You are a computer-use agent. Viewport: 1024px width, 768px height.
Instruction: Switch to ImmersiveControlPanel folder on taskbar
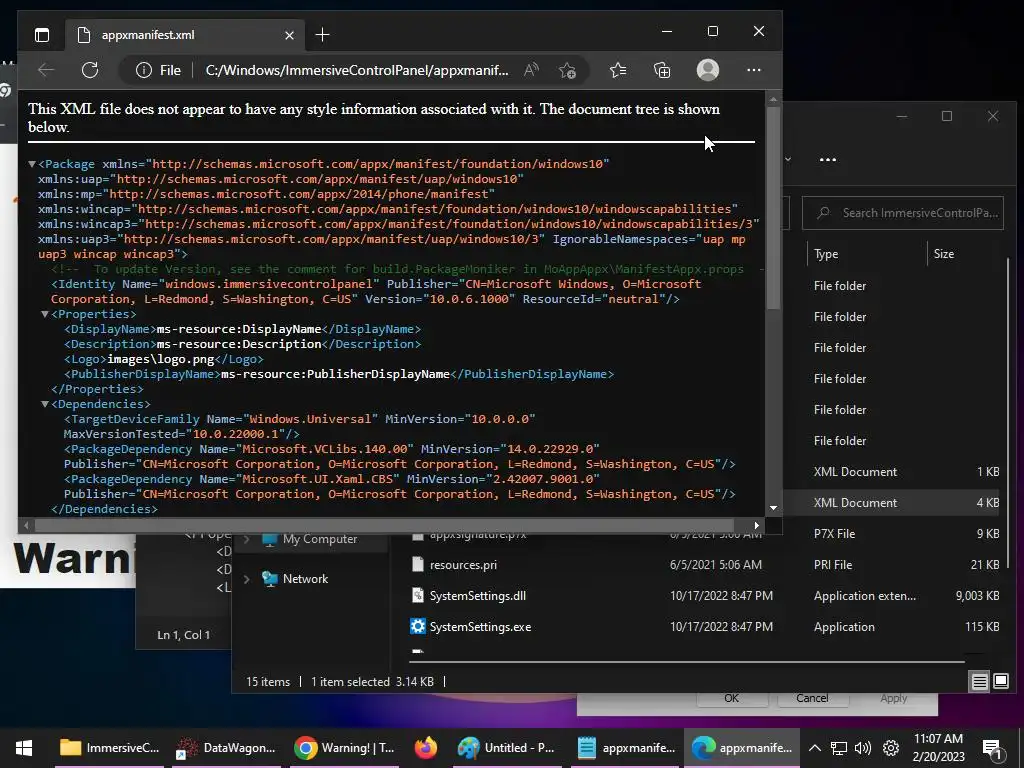click(108, 748)
